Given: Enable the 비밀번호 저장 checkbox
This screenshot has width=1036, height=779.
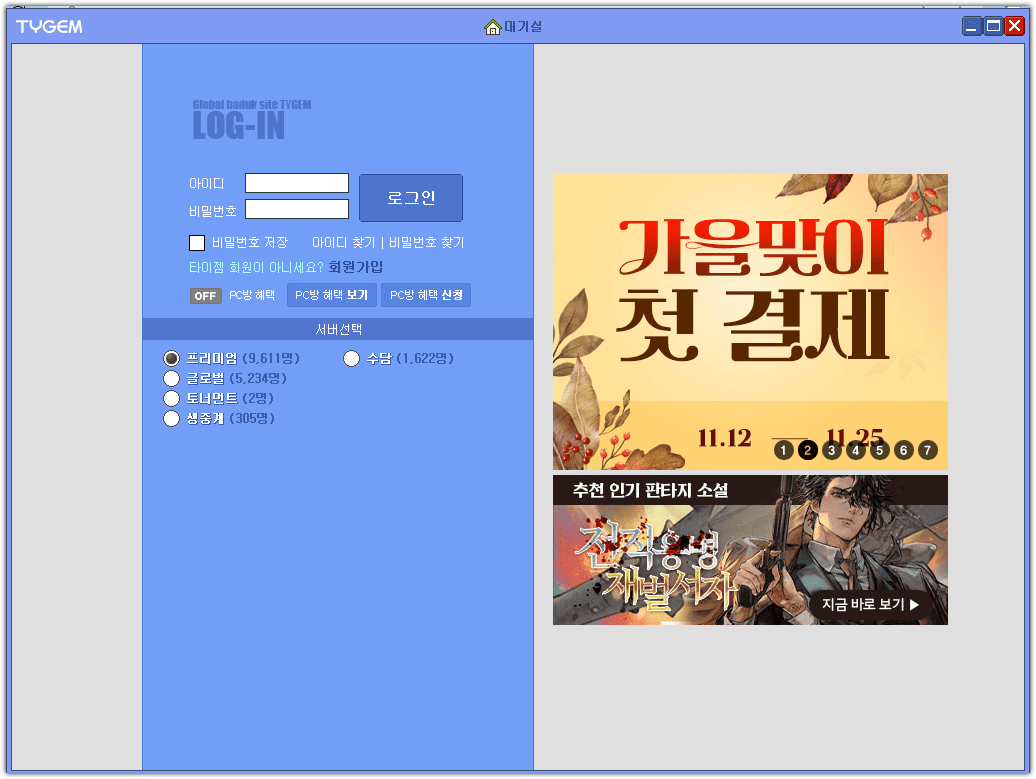Looking at the screenshot, I should (x=196, y=242).
